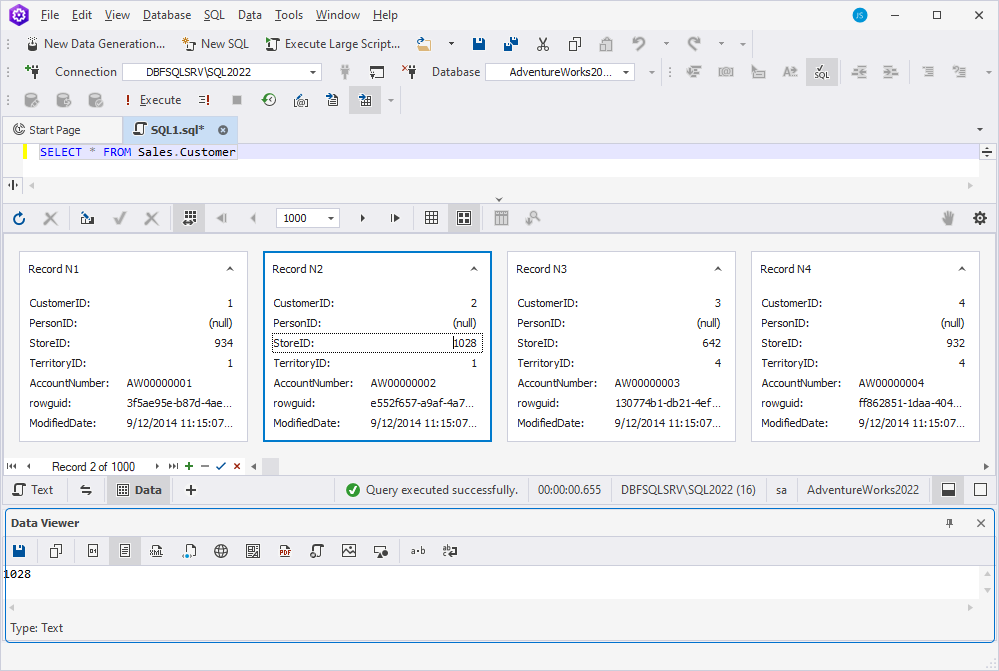Go to next page arrow in grid toolbar
Viewport: 999px width, 671px height.
(363, 219)
